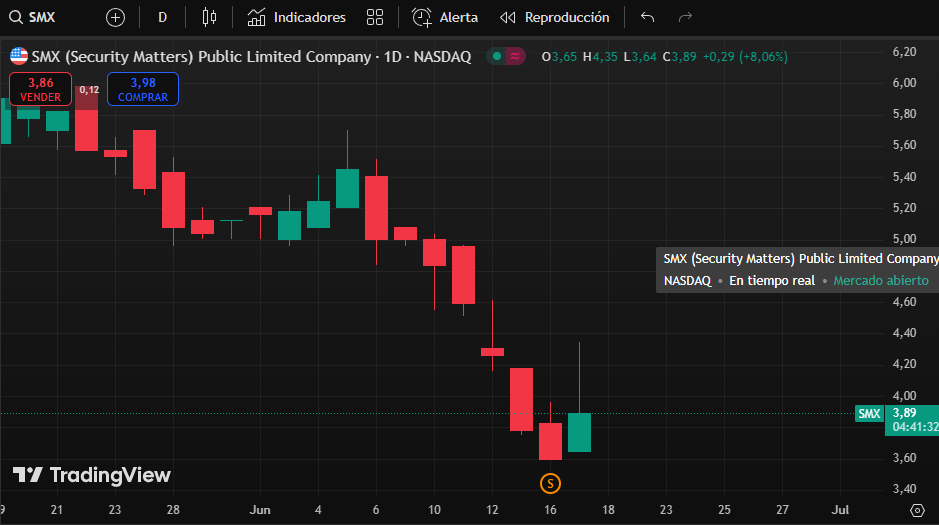Redo the chart action
939x525 pixels.
685,17
